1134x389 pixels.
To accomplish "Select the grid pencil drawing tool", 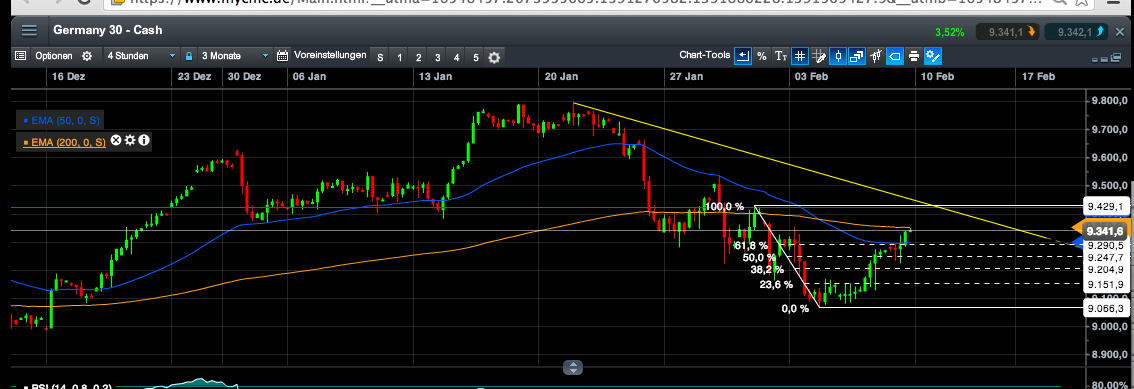I will (x=819, y=56).
